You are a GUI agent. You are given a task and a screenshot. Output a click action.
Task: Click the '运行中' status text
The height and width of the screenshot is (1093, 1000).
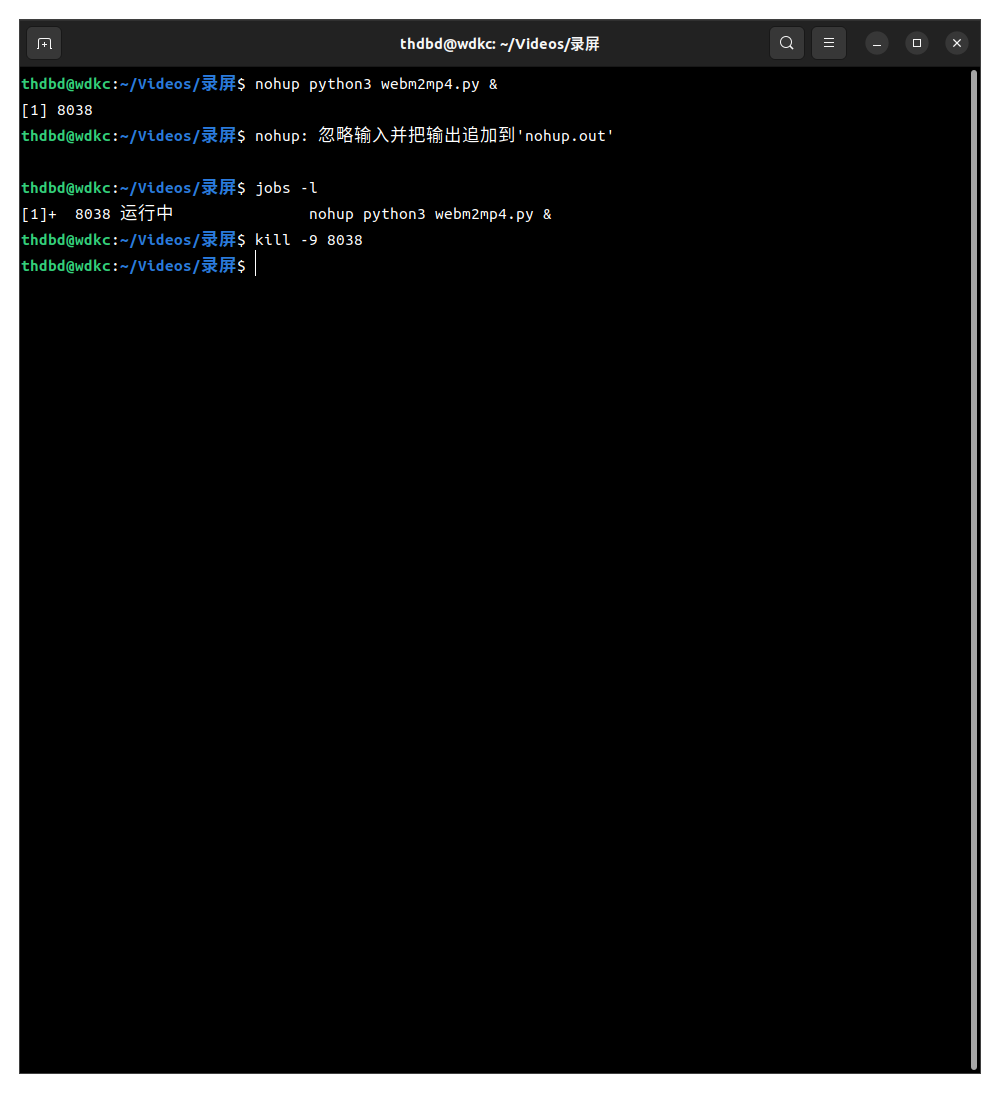[146, 213]
